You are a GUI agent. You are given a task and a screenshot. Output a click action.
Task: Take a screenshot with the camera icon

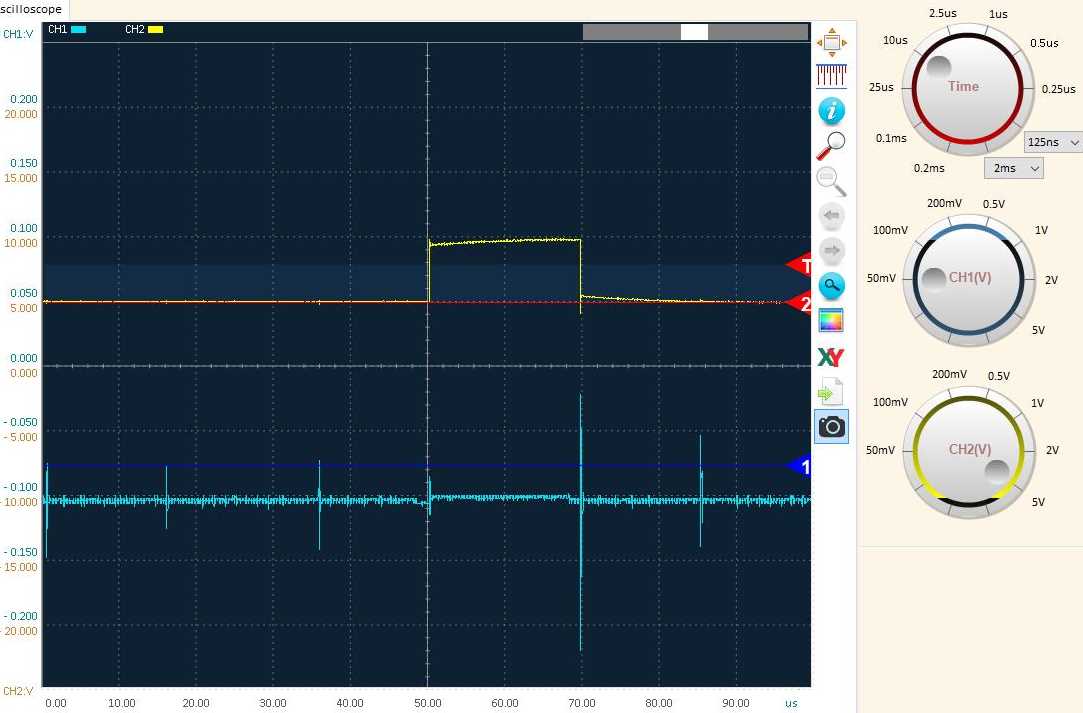832,427
